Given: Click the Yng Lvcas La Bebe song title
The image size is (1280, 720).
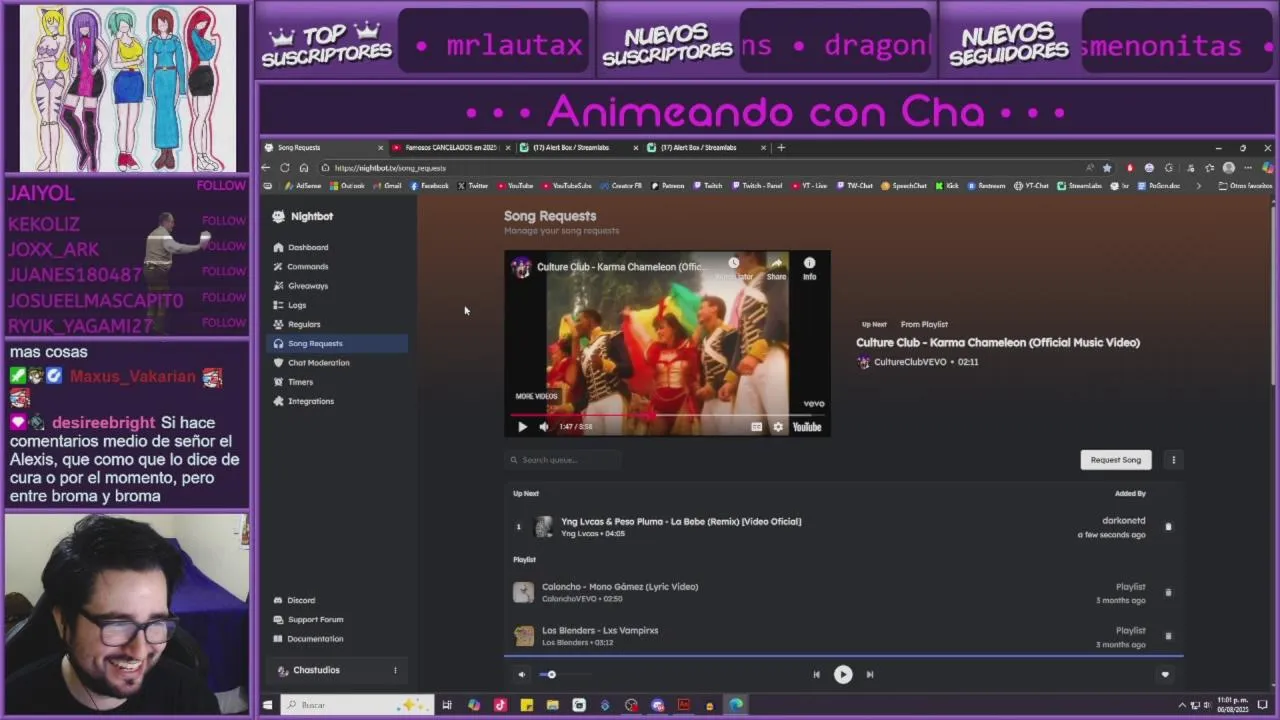Looking at the screenshot, I should coord(681,521).
